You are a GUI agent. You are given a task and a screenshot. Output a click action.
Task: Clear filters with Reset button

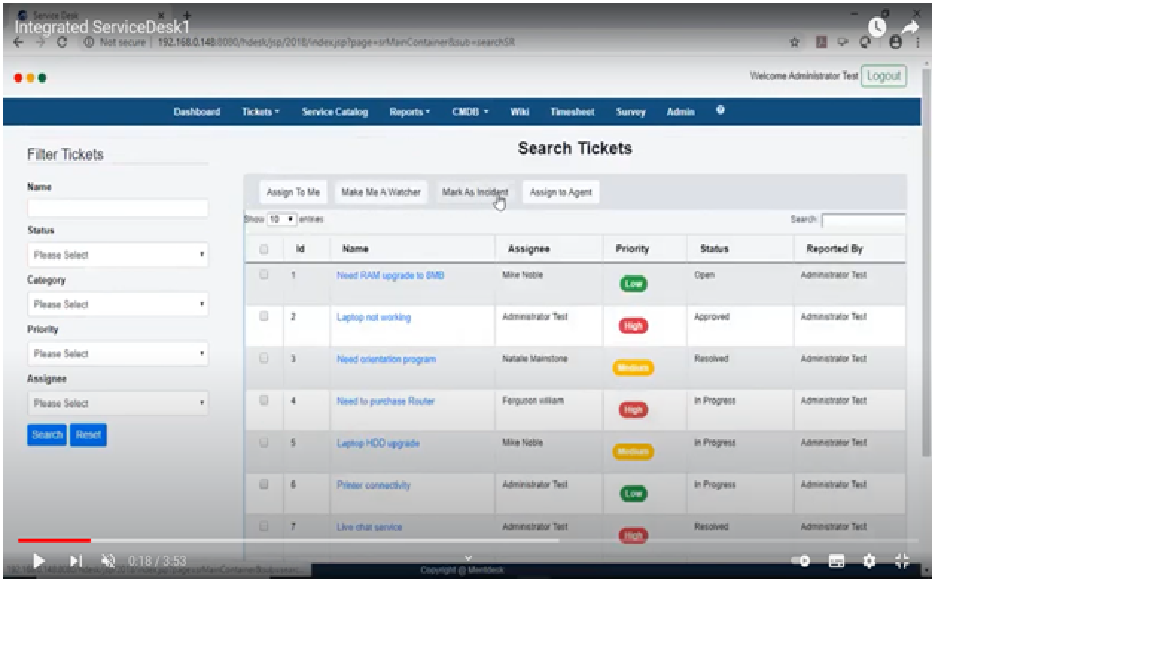coord(88,435)
